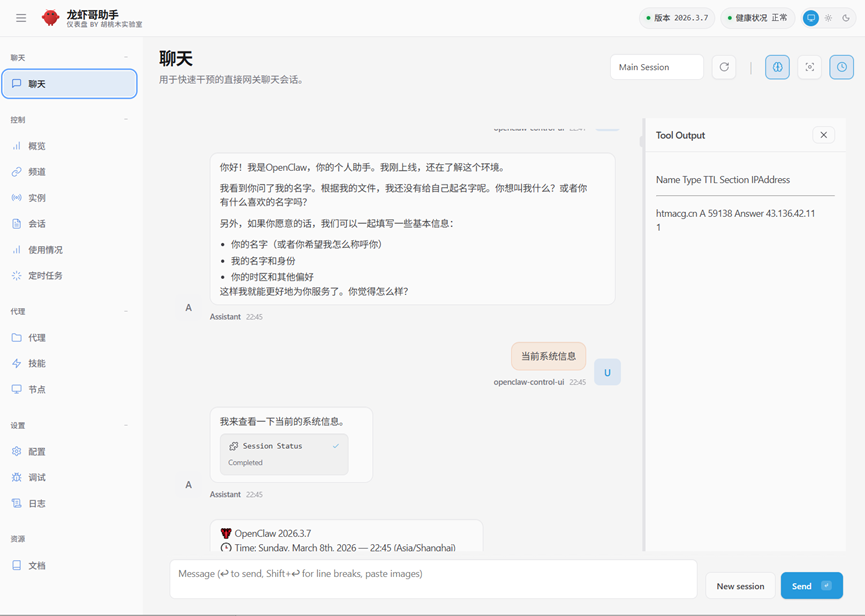Collapse the 代理 sidebar section
This screenshot has width=865, height=616.
[x=126, y=312]
